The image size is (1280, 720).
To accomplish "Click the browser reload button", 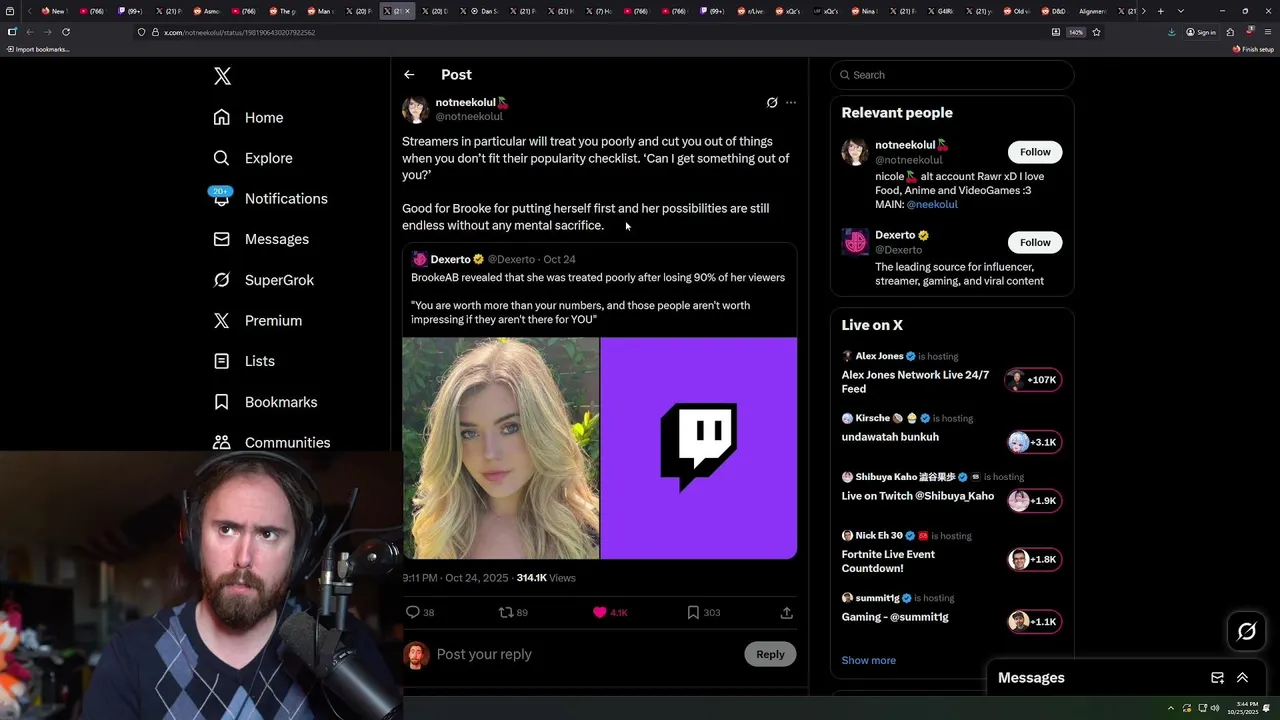I will coord(66,32).
